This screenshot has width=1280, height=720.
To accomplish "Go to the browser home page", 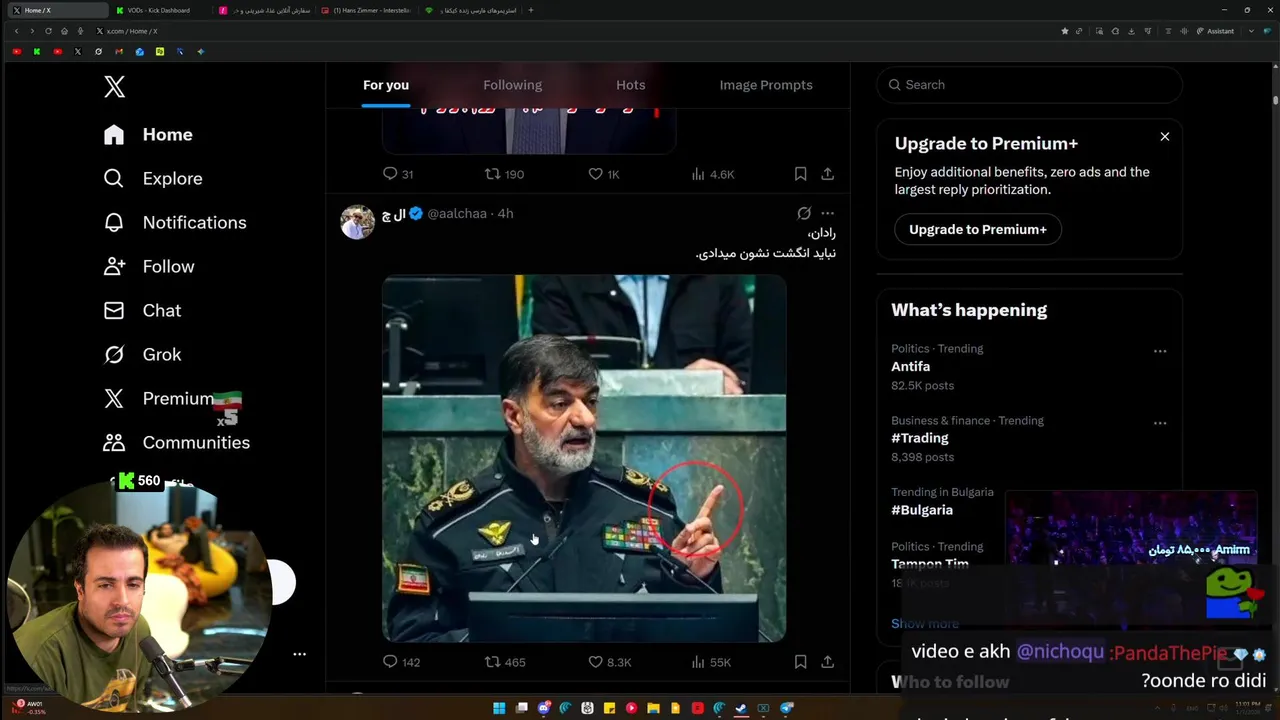I will 64,31.
